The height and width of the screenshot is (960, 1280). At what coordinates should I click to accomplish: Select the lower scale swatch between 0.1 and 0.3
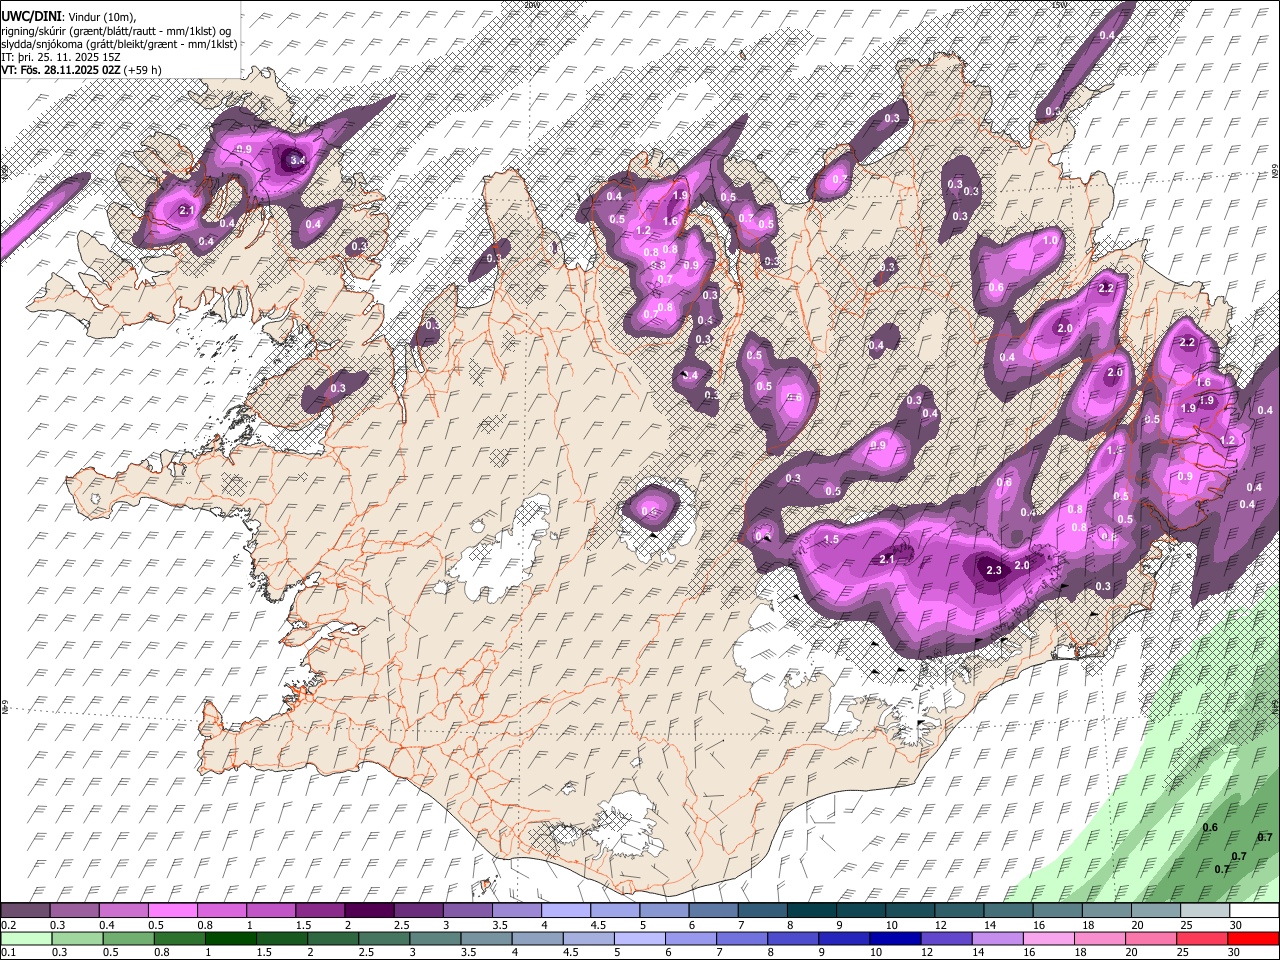[26, 938]
